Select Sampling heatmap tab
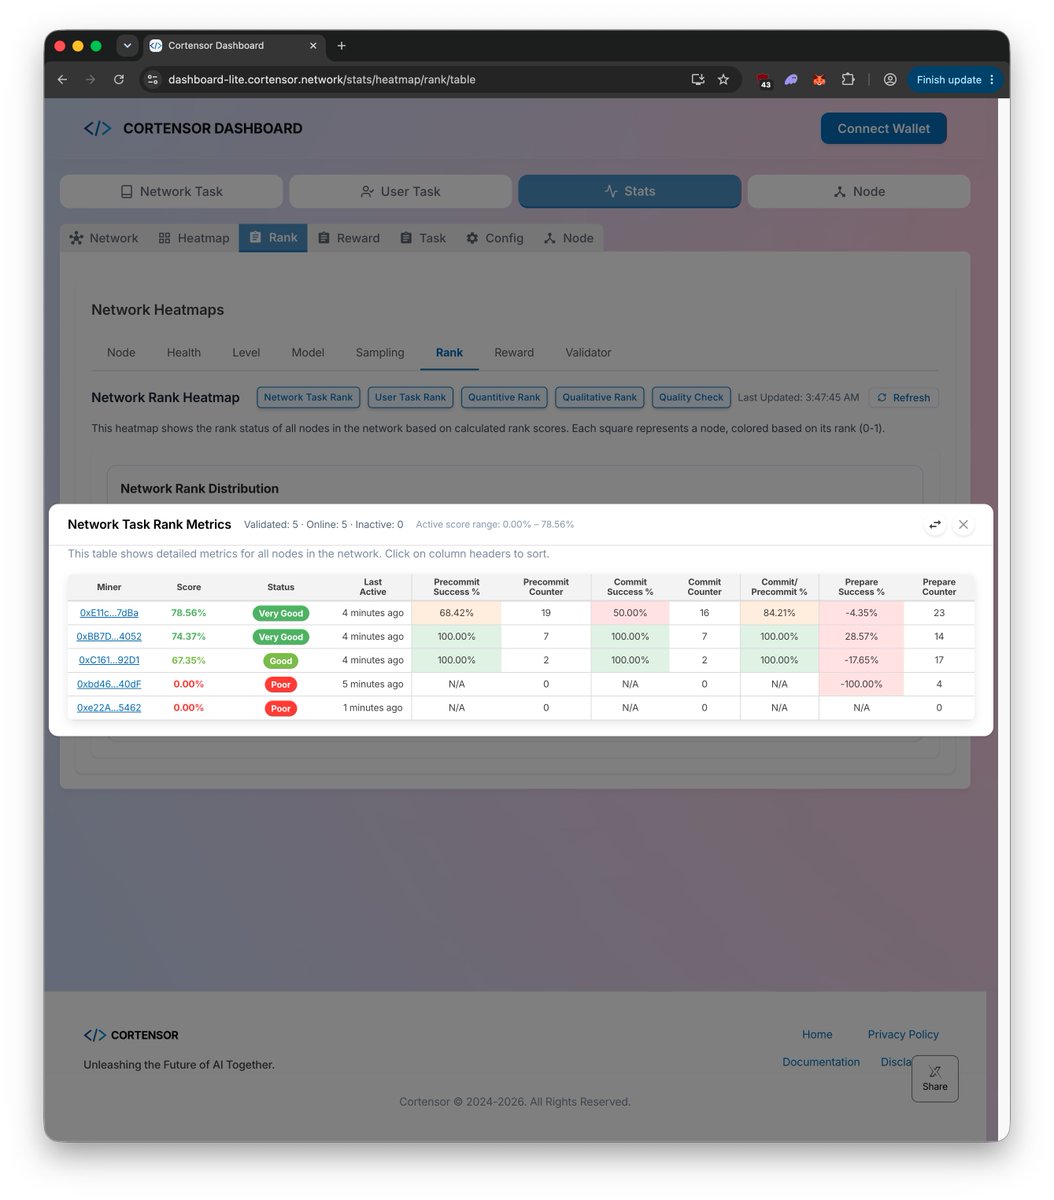 [x=380, y=352]
